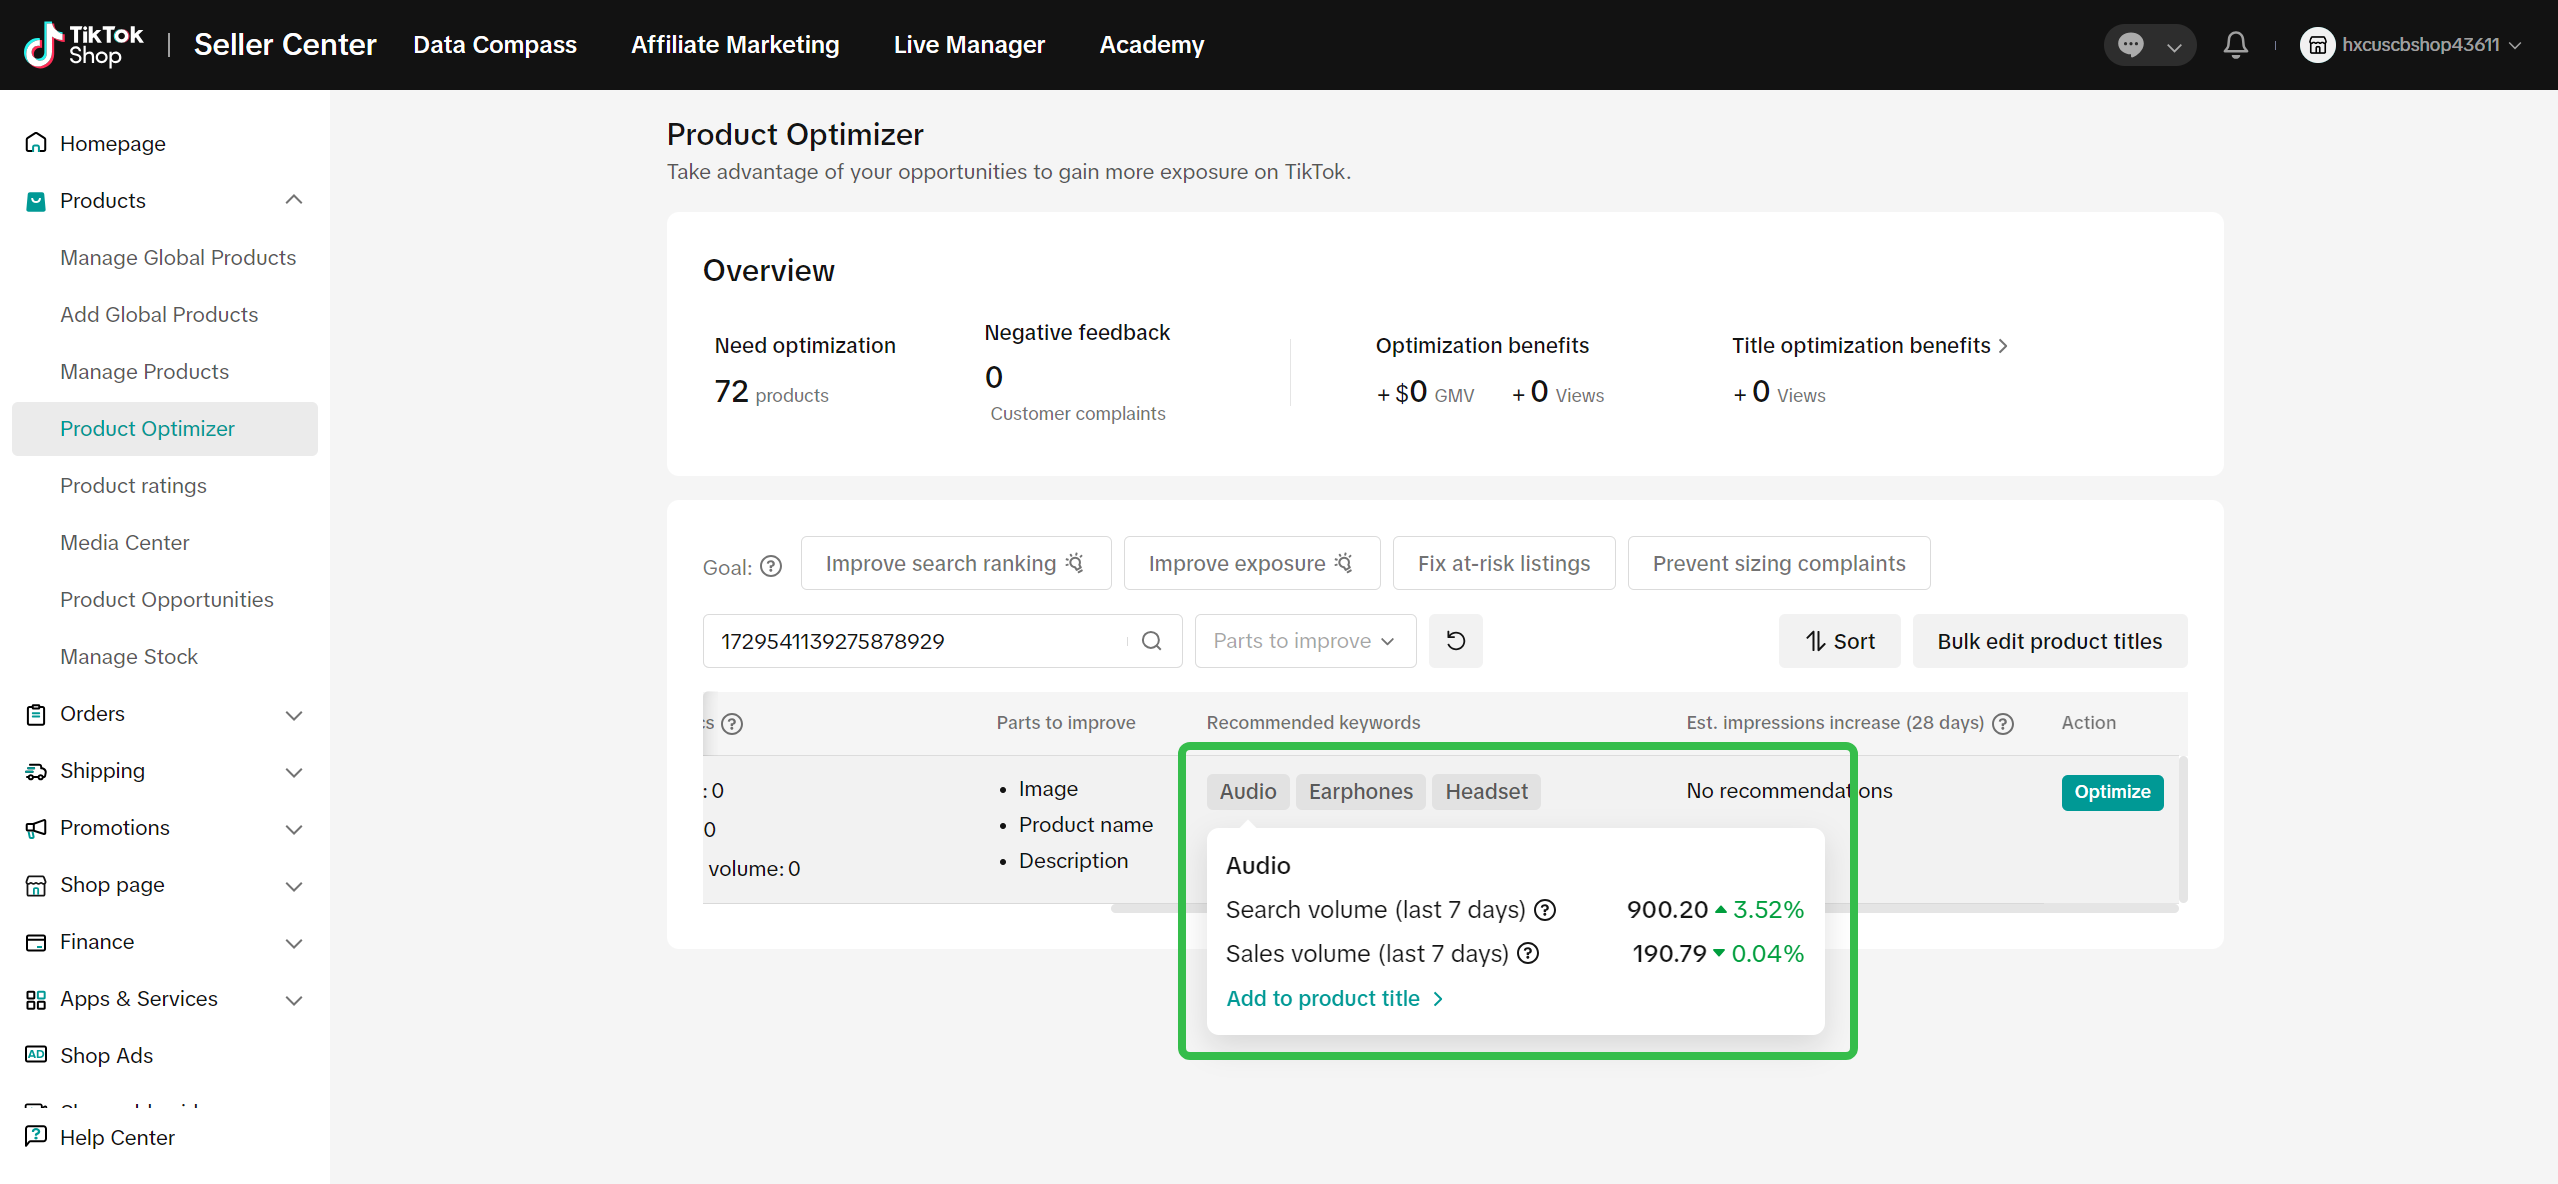2558x1184 pixels.
Task: Open Data Compass in top navigation
Action: tap(495, 45)
